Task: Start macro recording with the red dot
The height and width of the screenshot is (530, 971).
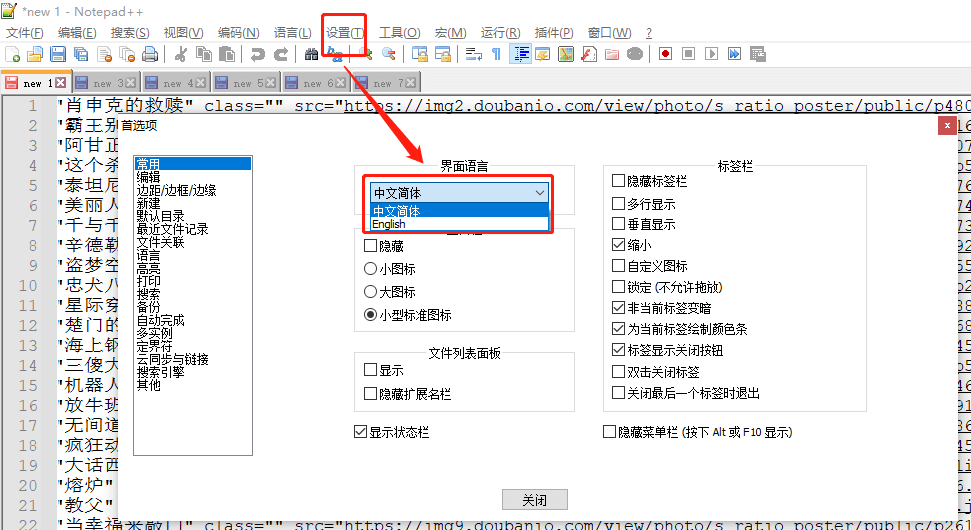Action: coord(665,54)
